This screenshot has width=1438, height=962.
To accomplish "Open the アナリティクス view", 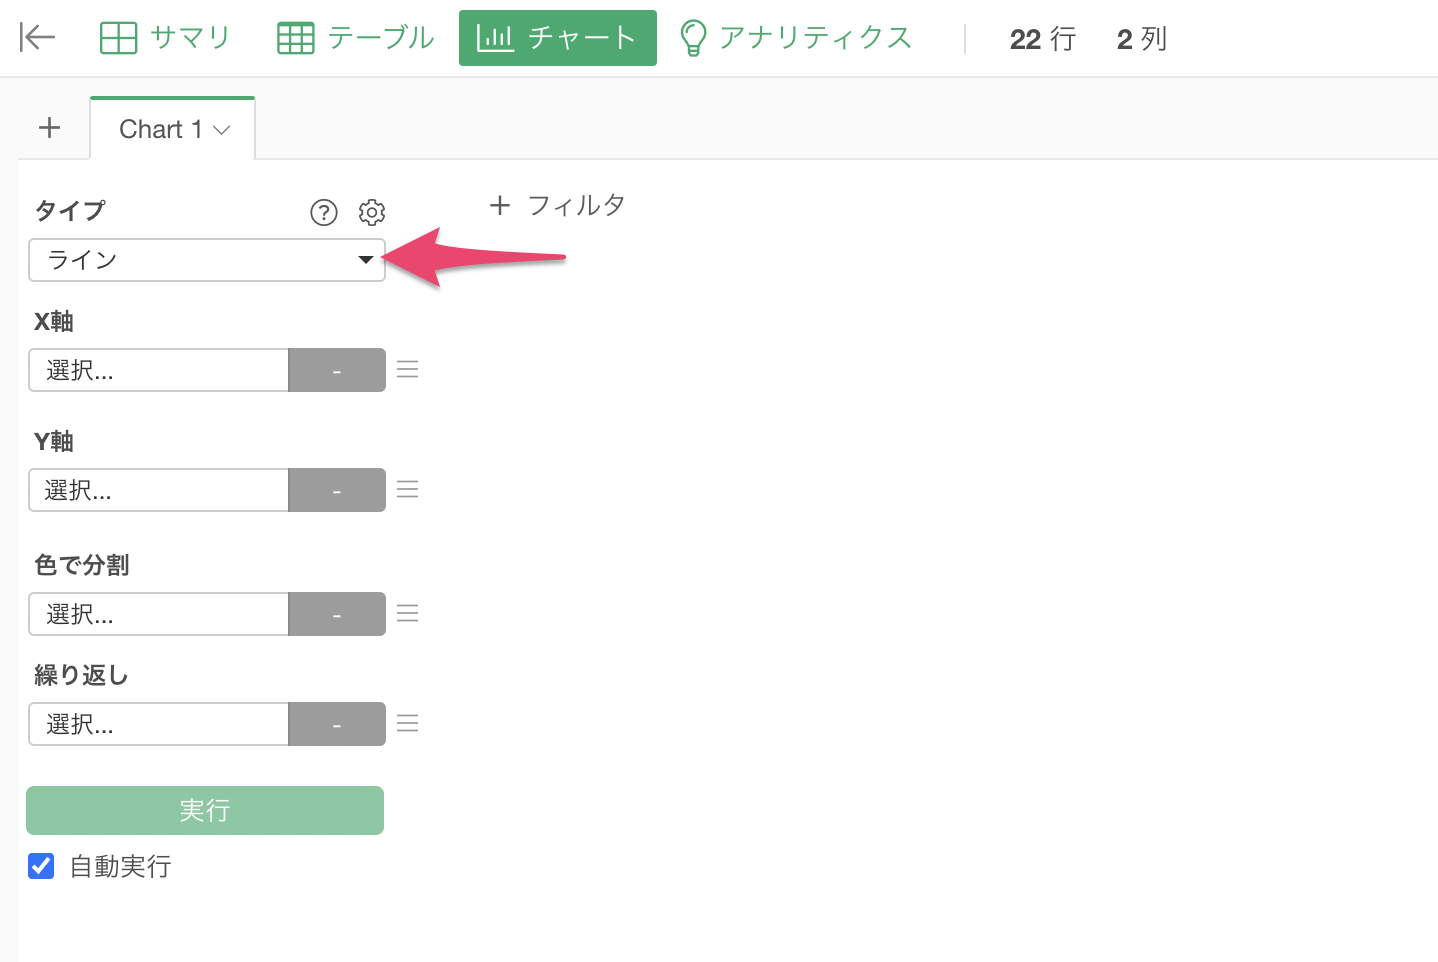I will [x=796, y=38].
